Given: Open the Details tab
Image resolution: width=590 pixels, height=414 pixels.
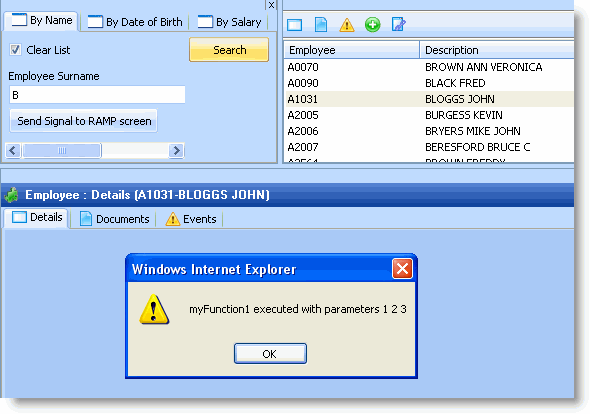Looking at the screenshot, I should coord(37,218).
